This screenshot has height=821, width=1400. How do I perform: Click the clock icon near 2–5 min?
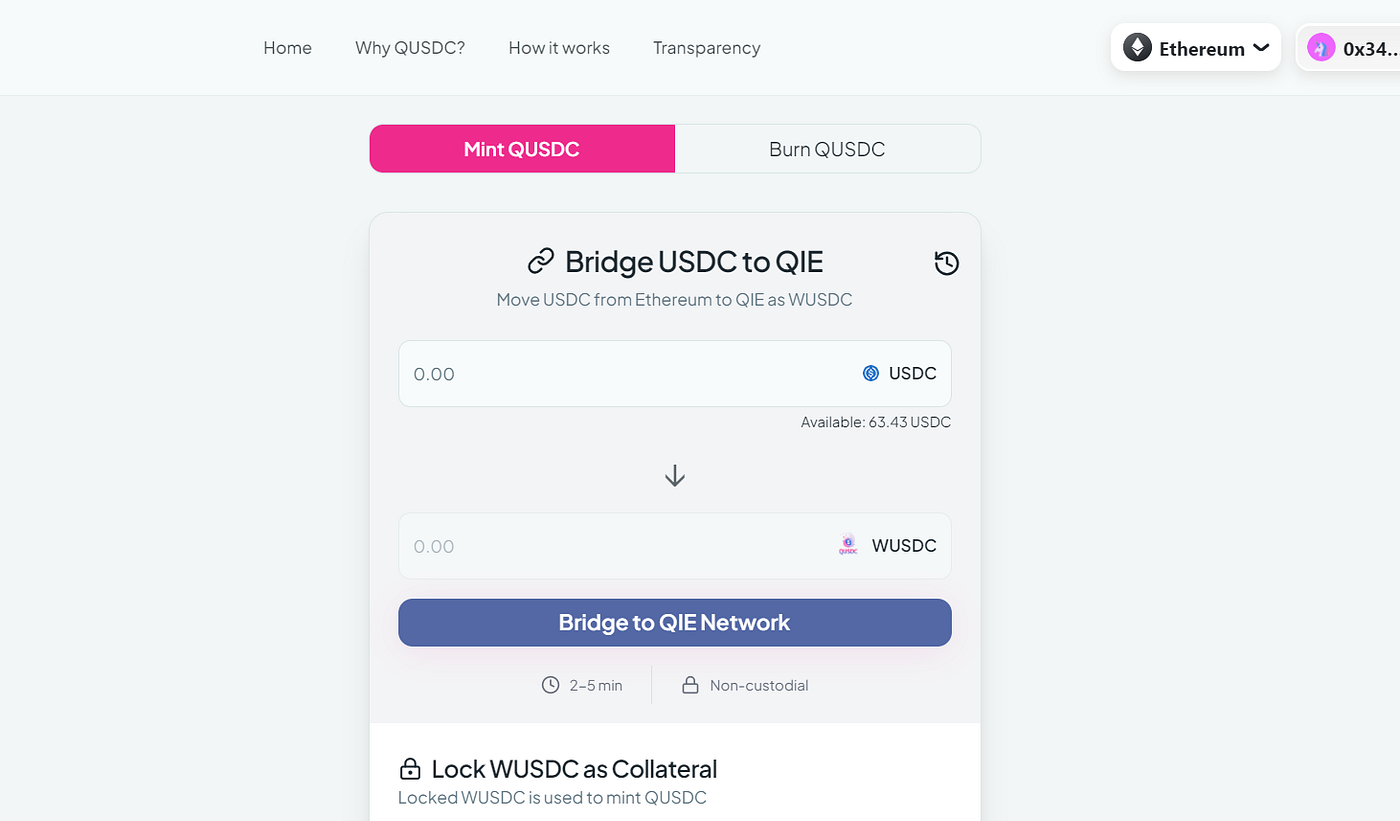[x=550, y=685]
